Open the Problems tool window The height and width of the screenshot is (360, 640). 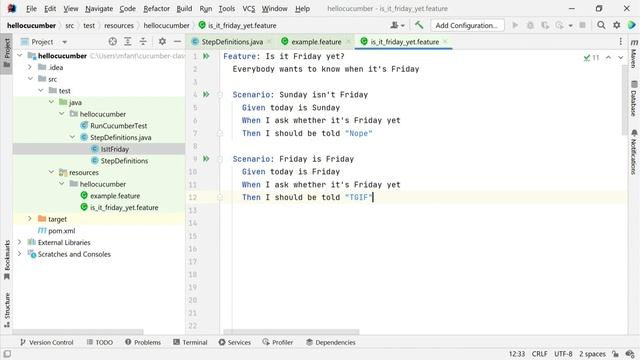pyautogui.click(x=143, y=342)
